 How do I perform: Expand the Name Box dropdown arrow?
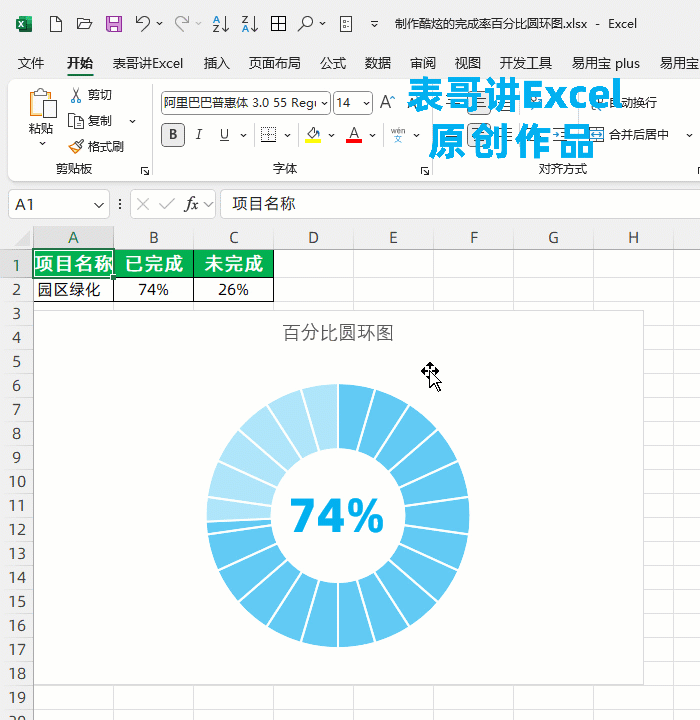point(99,204)
